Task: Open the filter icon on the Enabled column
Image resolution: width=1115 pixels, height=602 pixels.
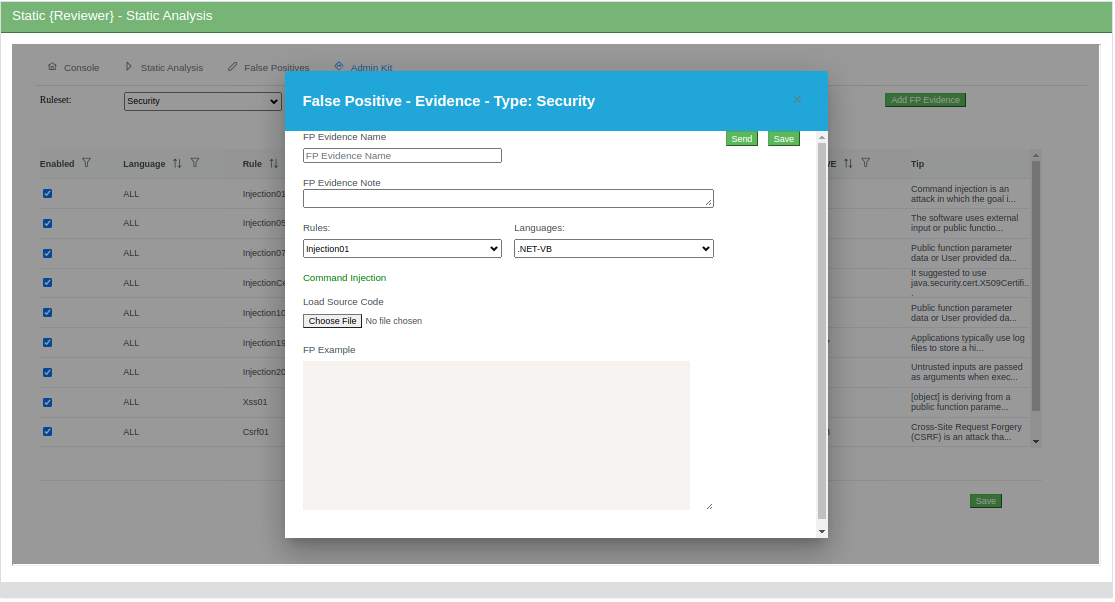Action: pyautogui.click(x=88, y=163)
